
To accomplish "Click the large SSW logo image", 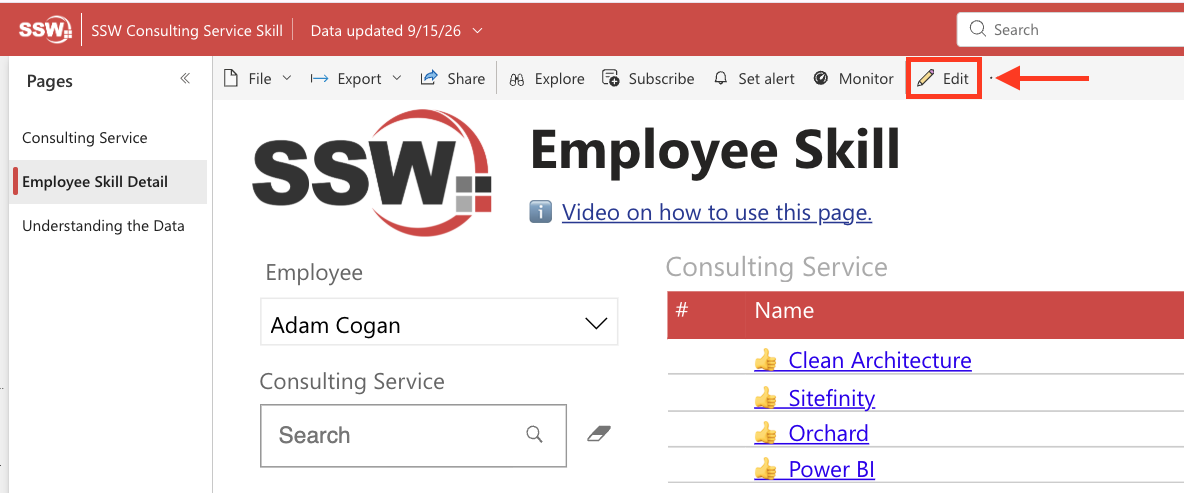I will (372, 173).
